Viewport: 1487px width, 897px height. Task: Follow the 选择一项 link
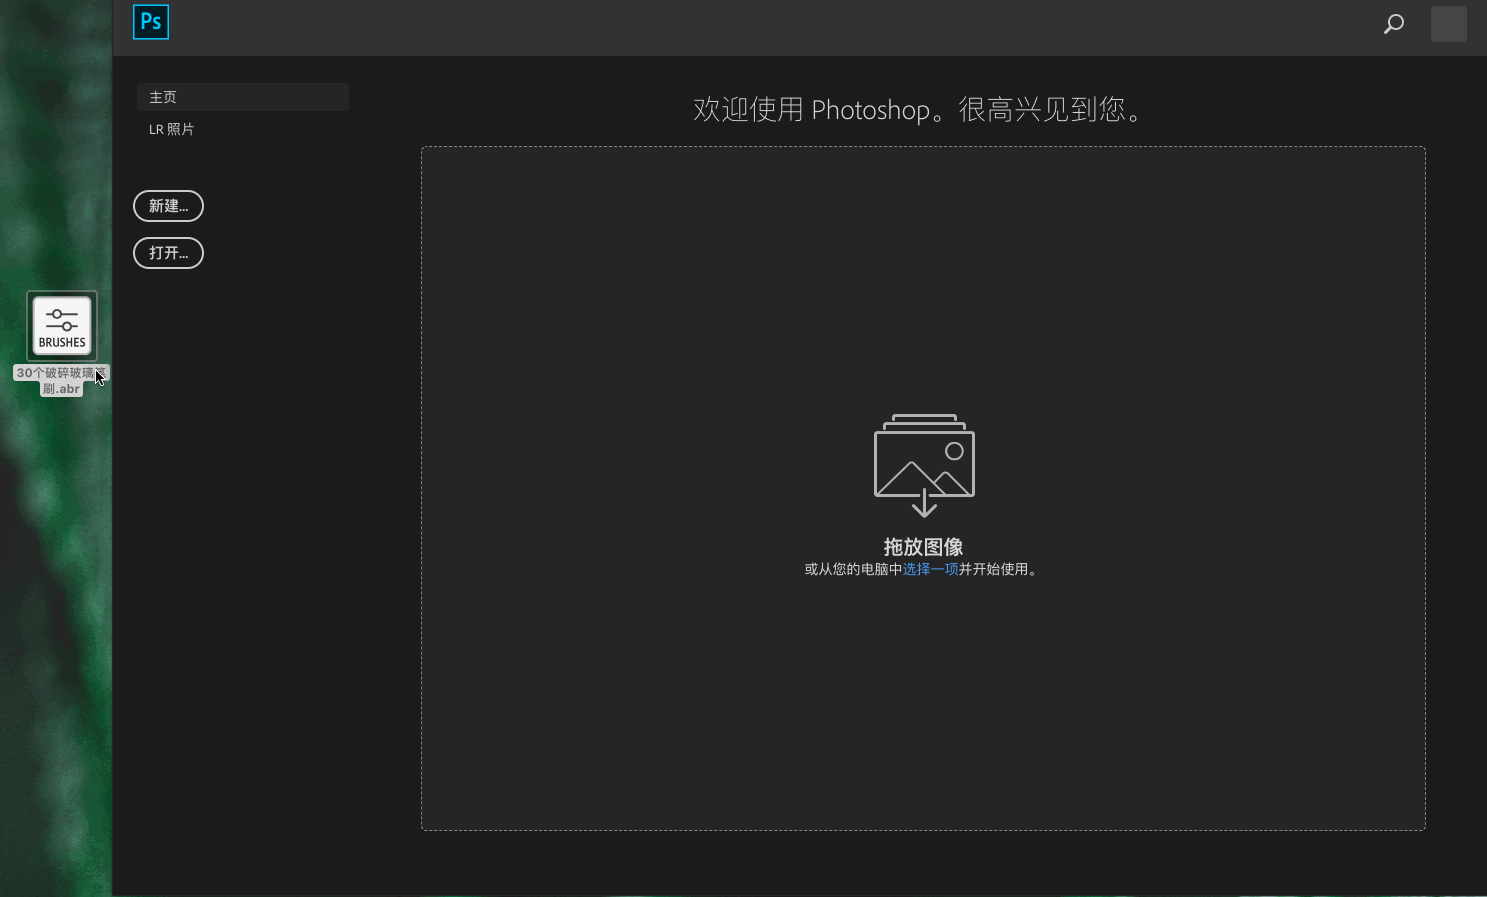[930, 569]
